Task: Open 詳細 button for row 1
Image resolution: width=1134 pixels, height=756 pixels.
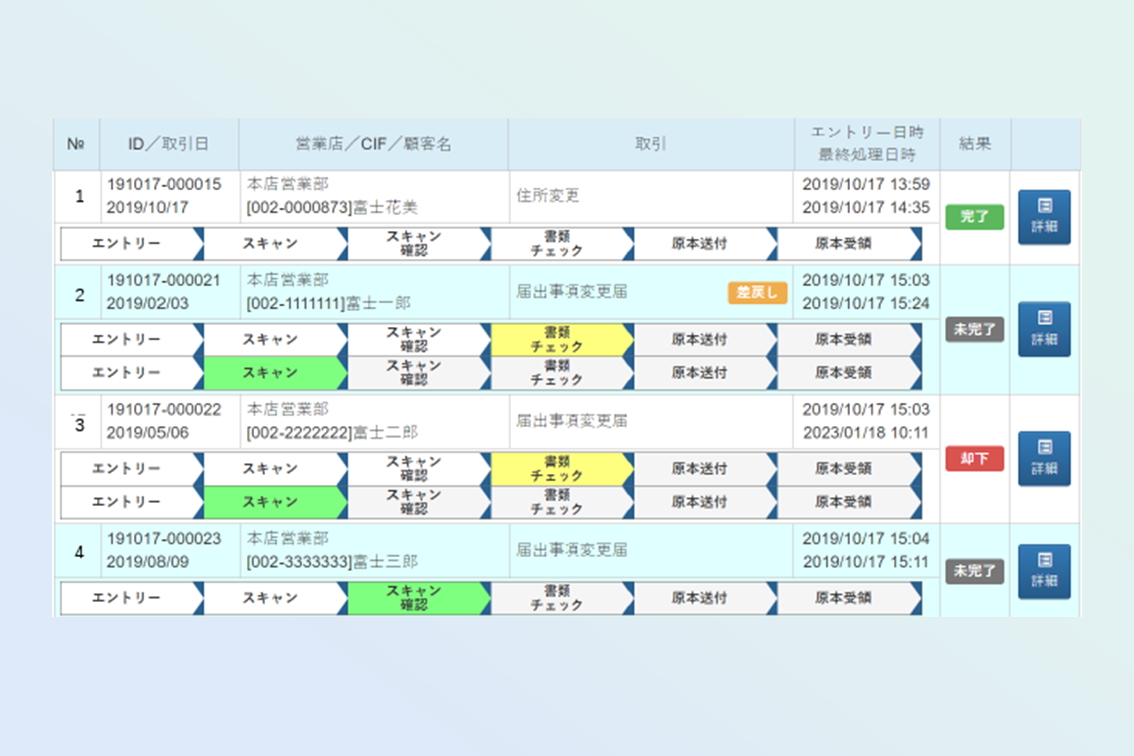Action: coord(1044,217)
